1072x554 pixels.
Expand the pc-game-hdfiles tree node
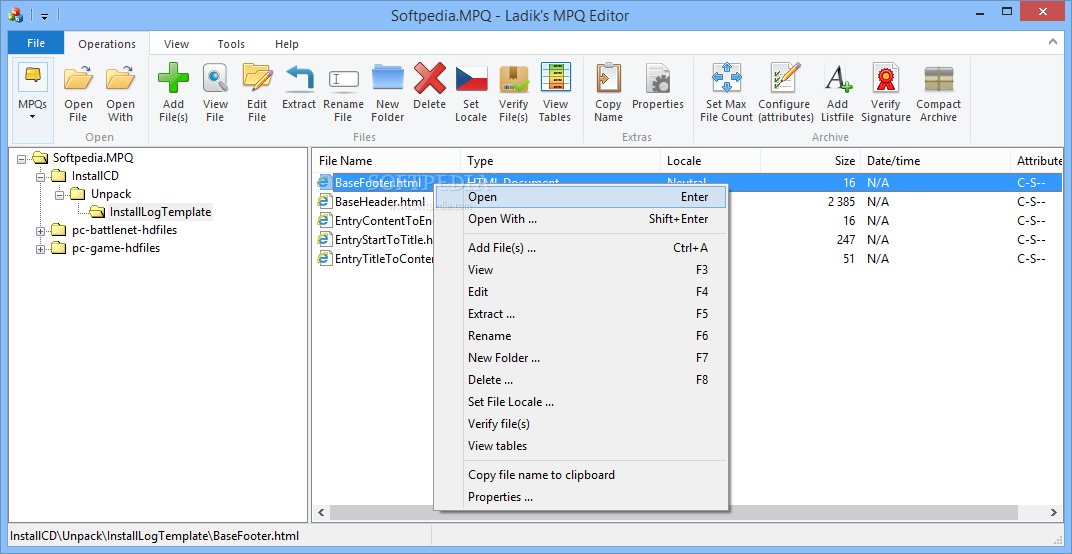click(40, 249)
